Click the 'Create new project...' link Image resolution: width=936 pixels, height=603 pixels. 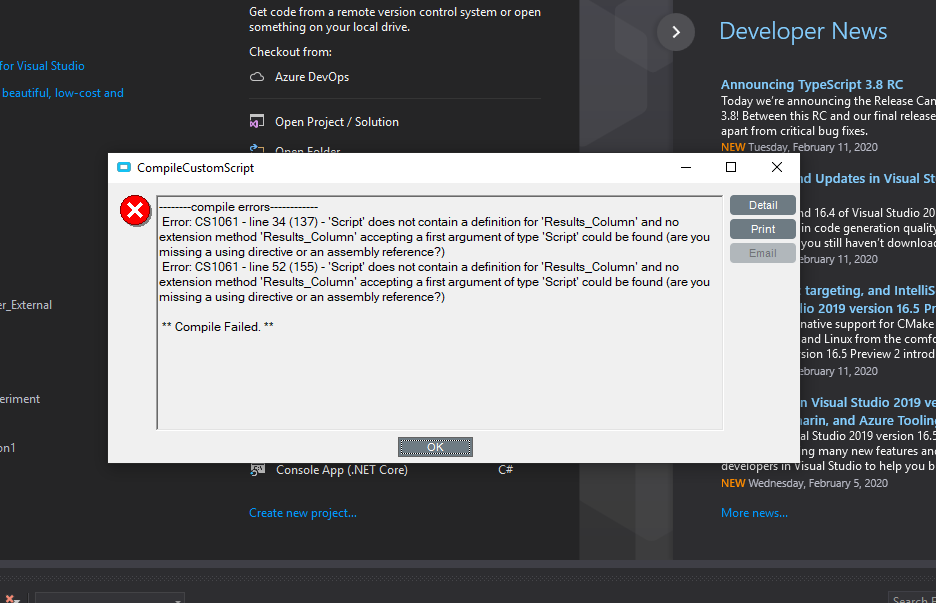[x=303, y=513]
